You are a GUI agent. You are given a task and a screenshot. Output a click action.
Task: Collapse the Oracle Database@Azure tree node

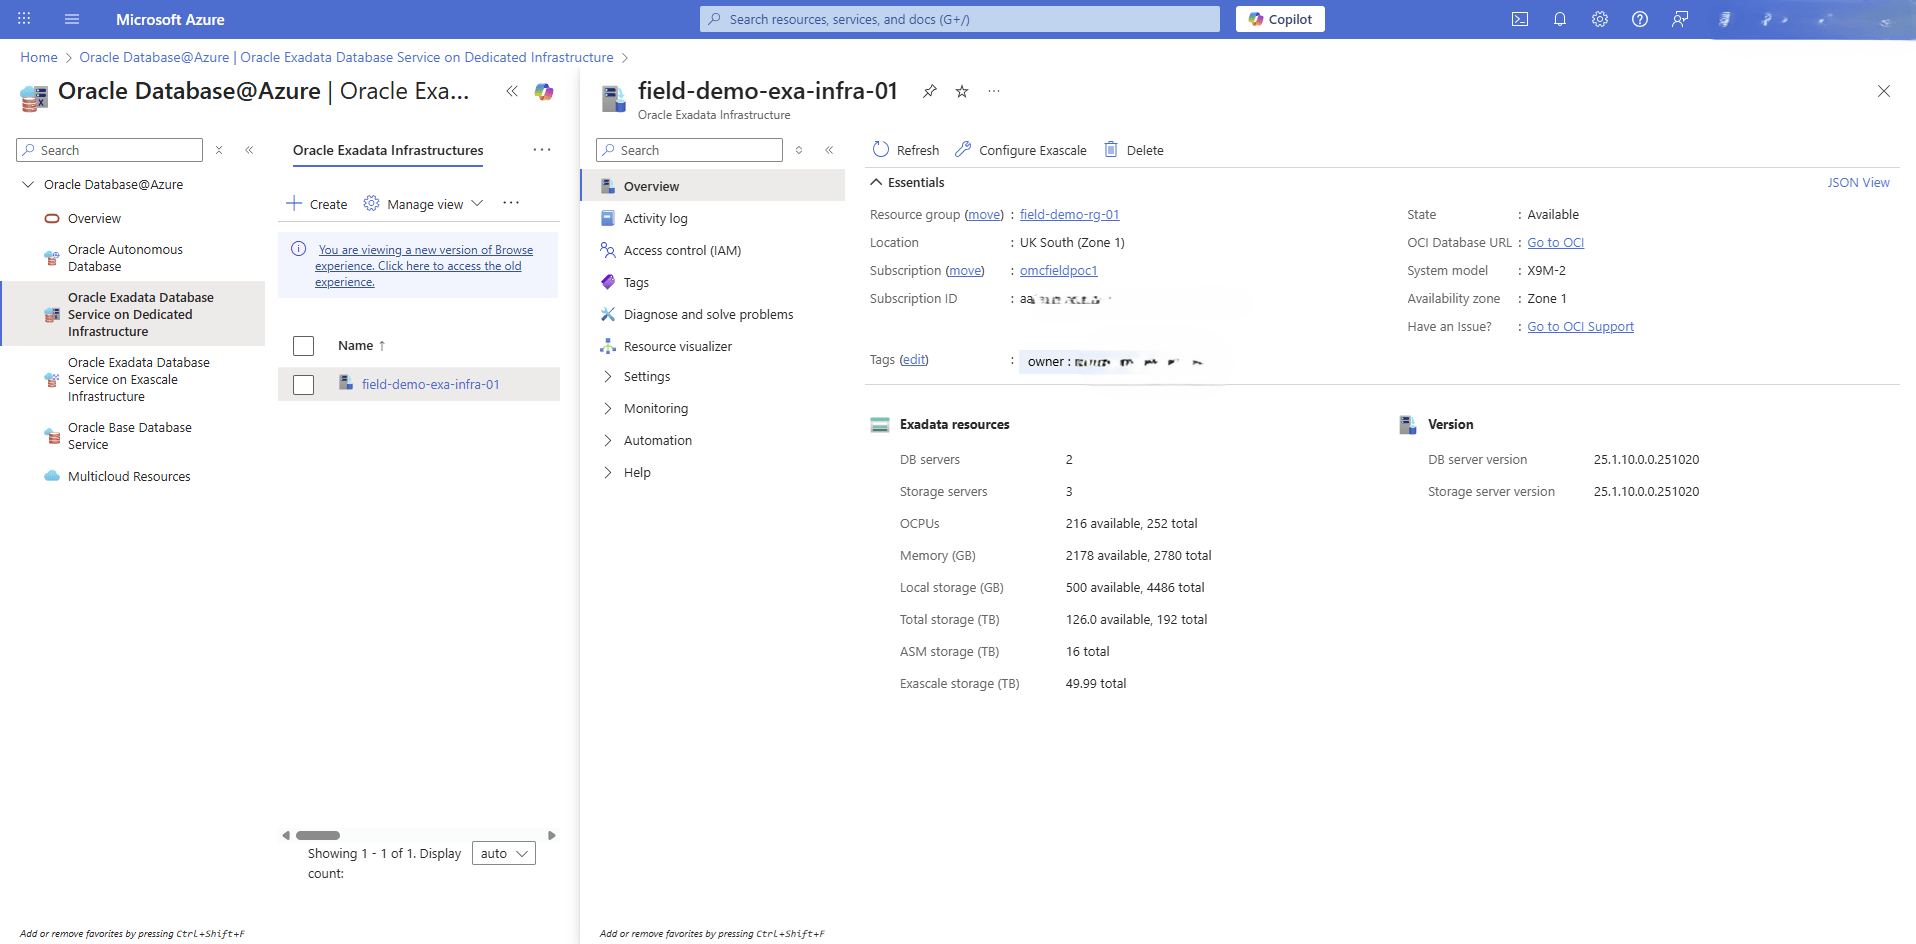[28, 184]
